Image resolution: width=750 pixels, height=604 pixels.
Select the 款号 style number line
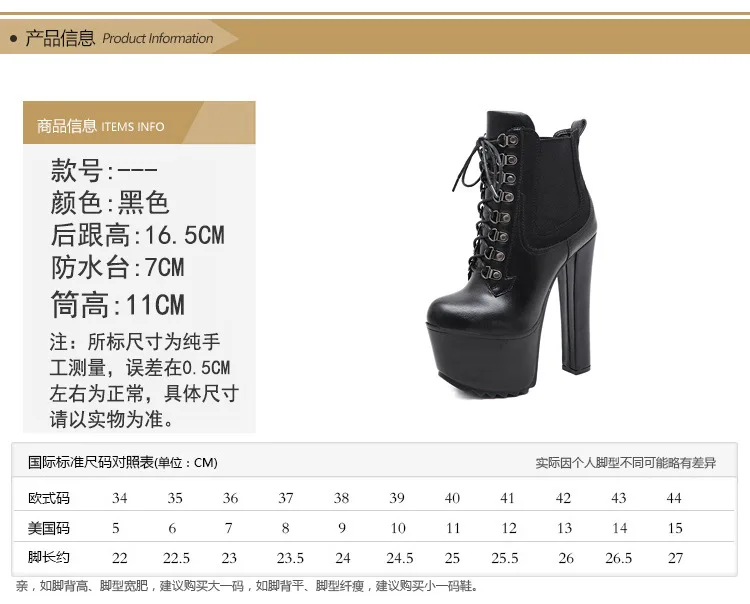click(104, 170)
